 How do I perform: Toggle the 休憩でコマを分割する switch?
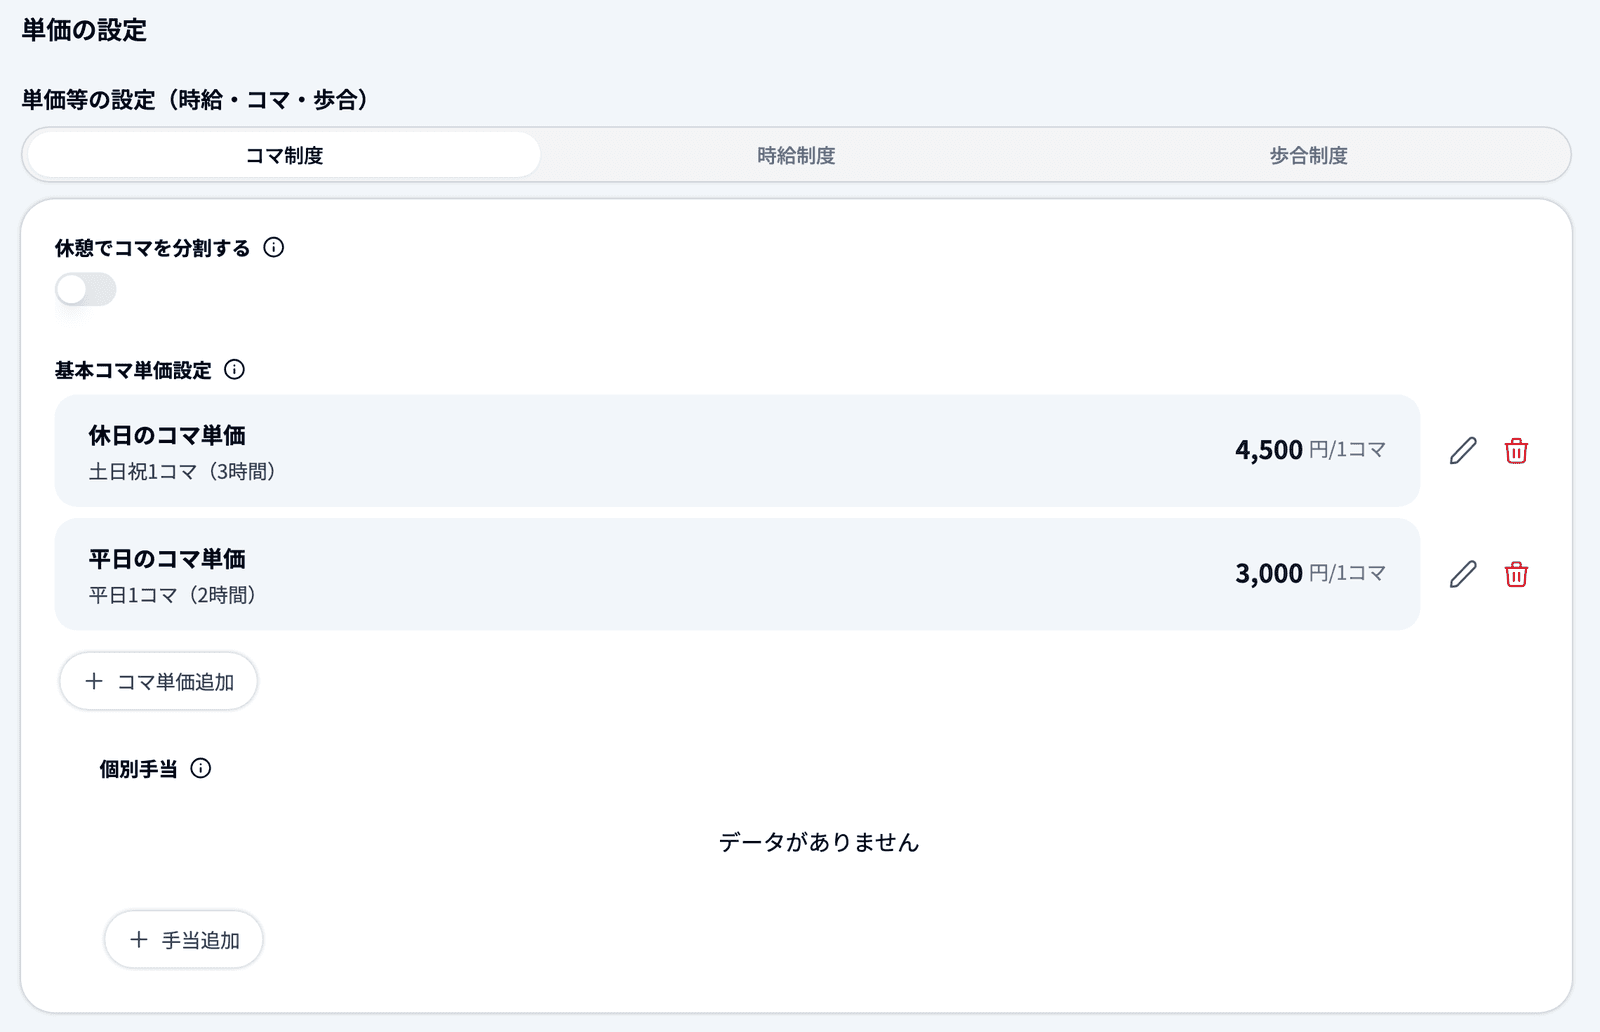(86, 290)
